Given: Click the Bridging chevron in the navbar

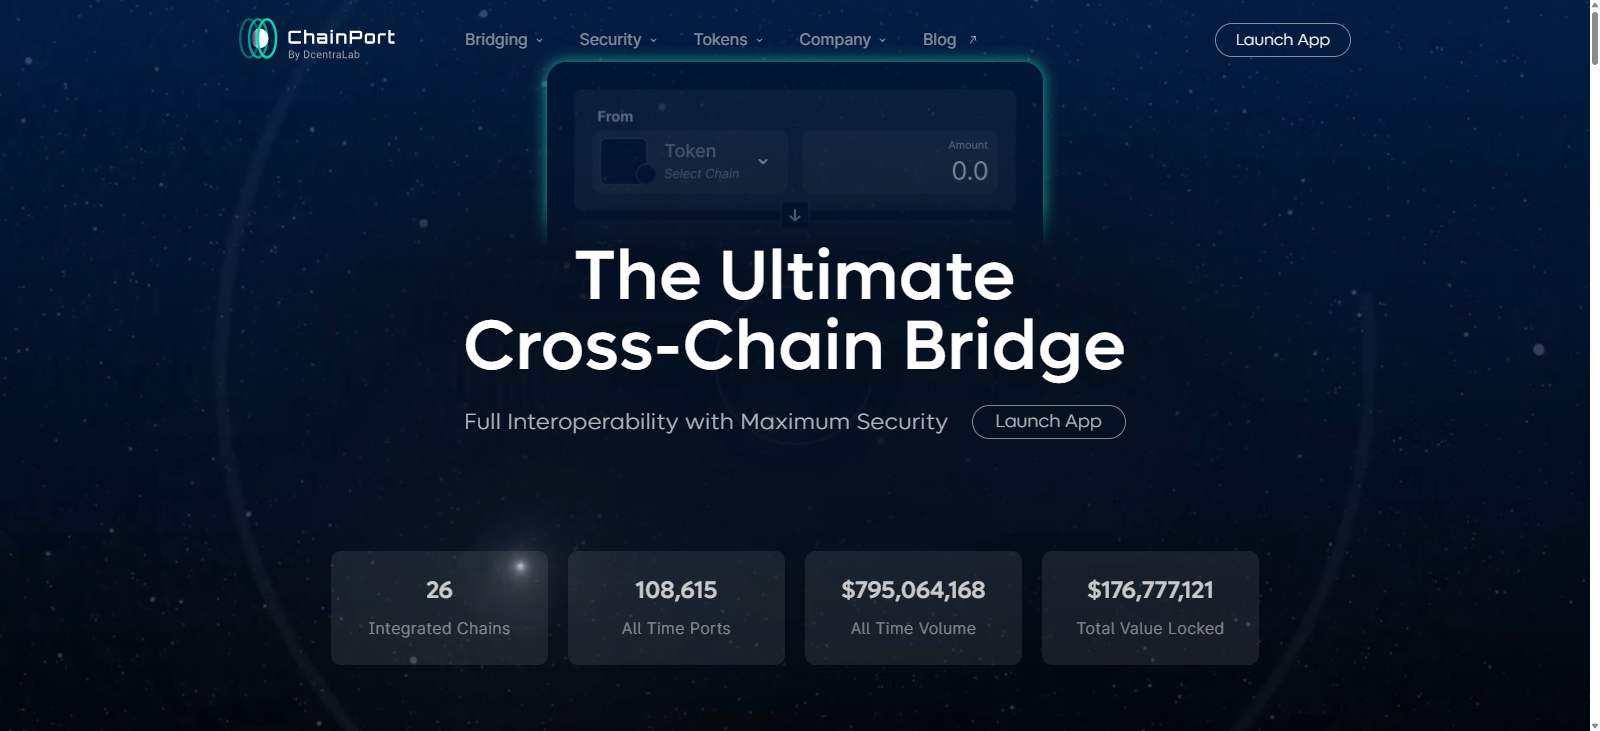Looking at the screenshot, I should tap(538, 40).
